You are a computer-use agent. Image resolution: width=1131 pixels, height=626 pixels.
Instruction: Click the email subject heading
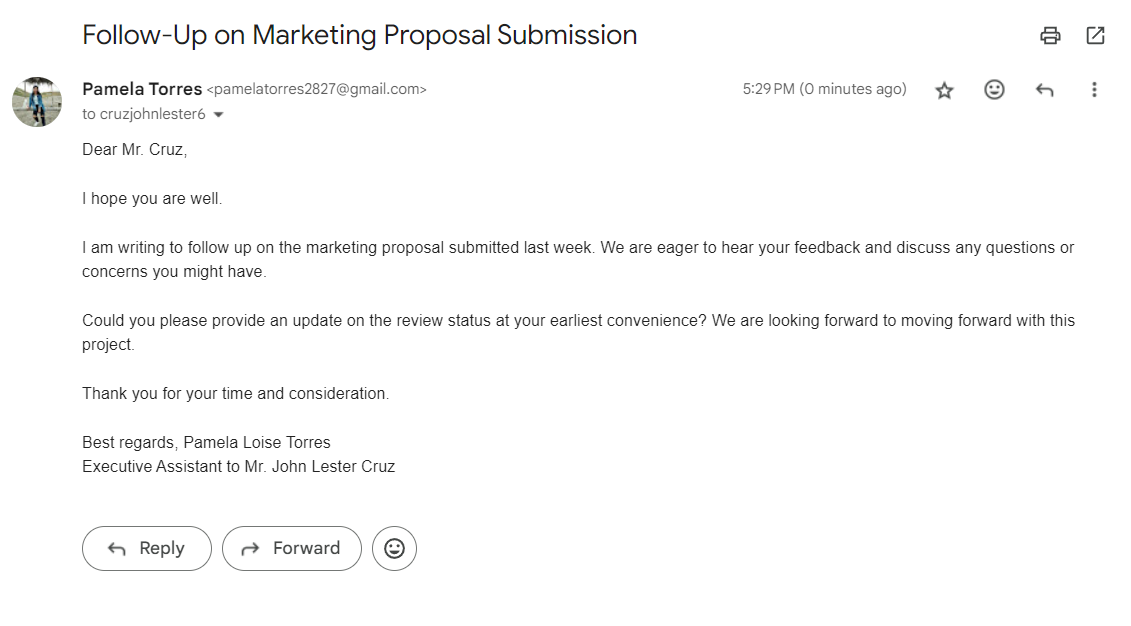click(x=359, y=35)
